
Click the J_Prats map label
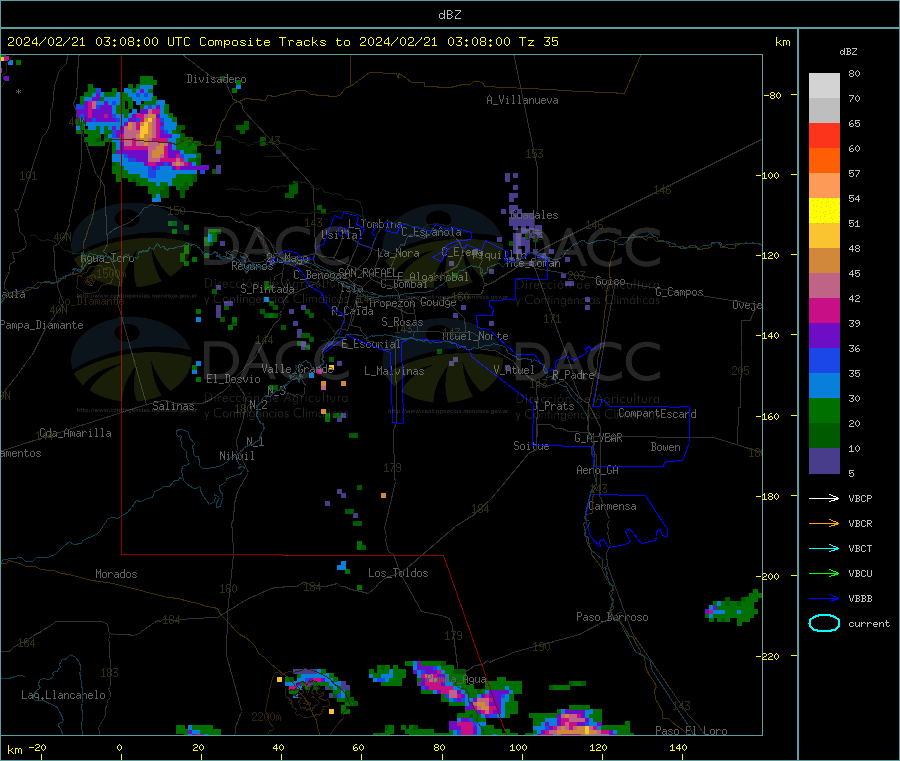pyautogui.click(x=554, y=406)
